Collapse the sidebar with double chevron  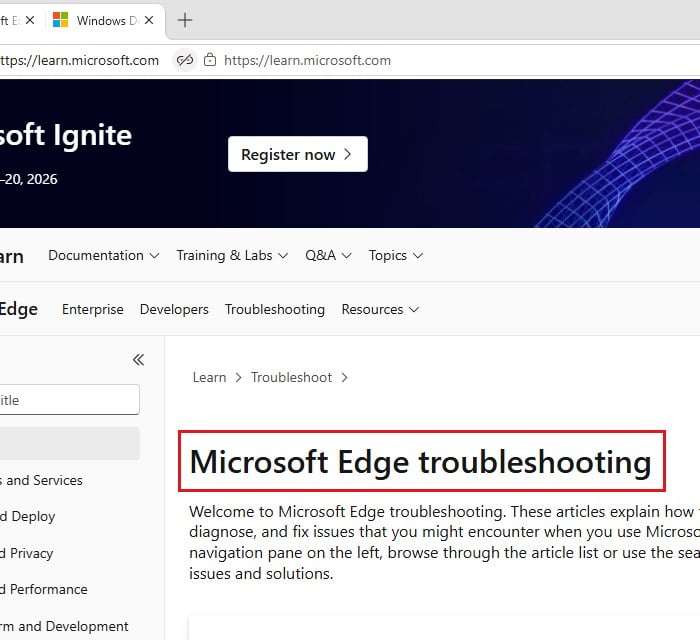[138, 360]
